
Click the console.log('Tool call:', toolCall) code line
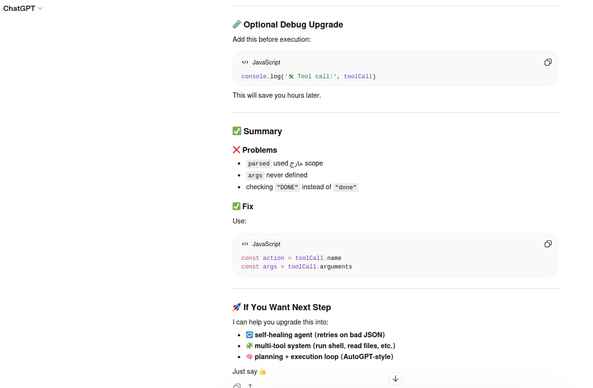(x=309, y=76)
